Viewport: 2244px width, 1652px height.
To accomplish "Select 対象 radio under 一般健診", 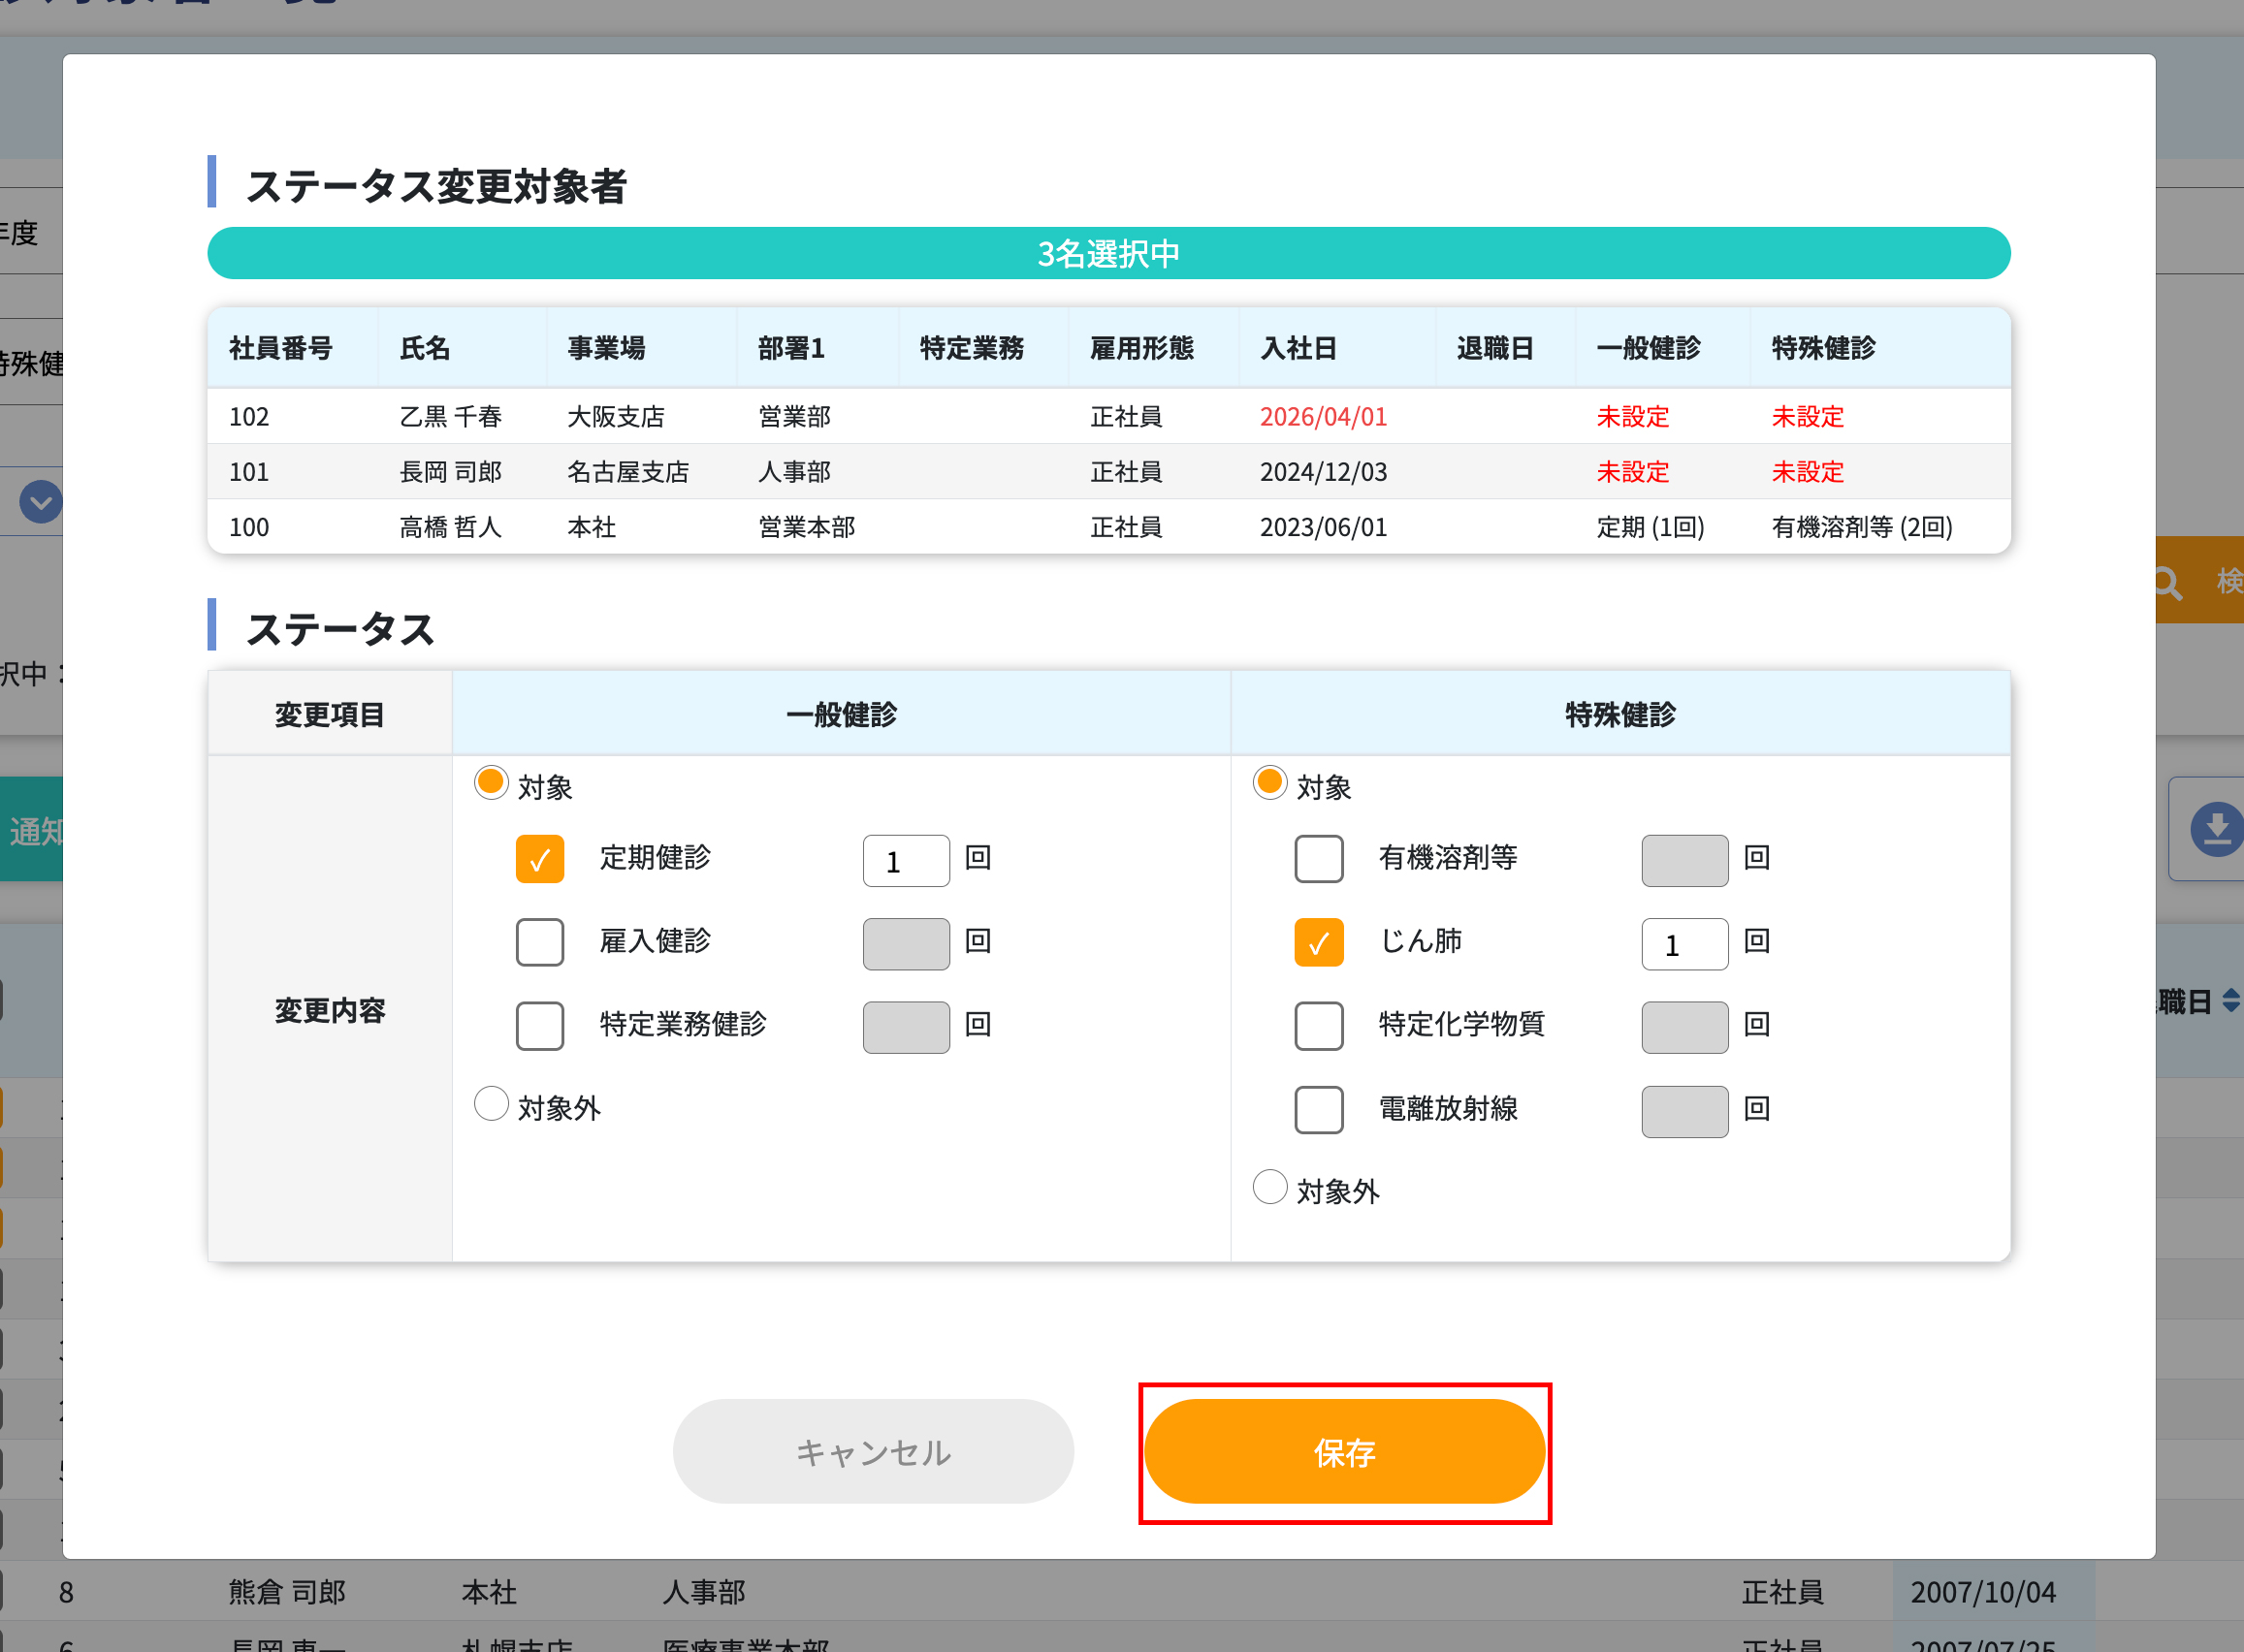I will click(491, 783).
